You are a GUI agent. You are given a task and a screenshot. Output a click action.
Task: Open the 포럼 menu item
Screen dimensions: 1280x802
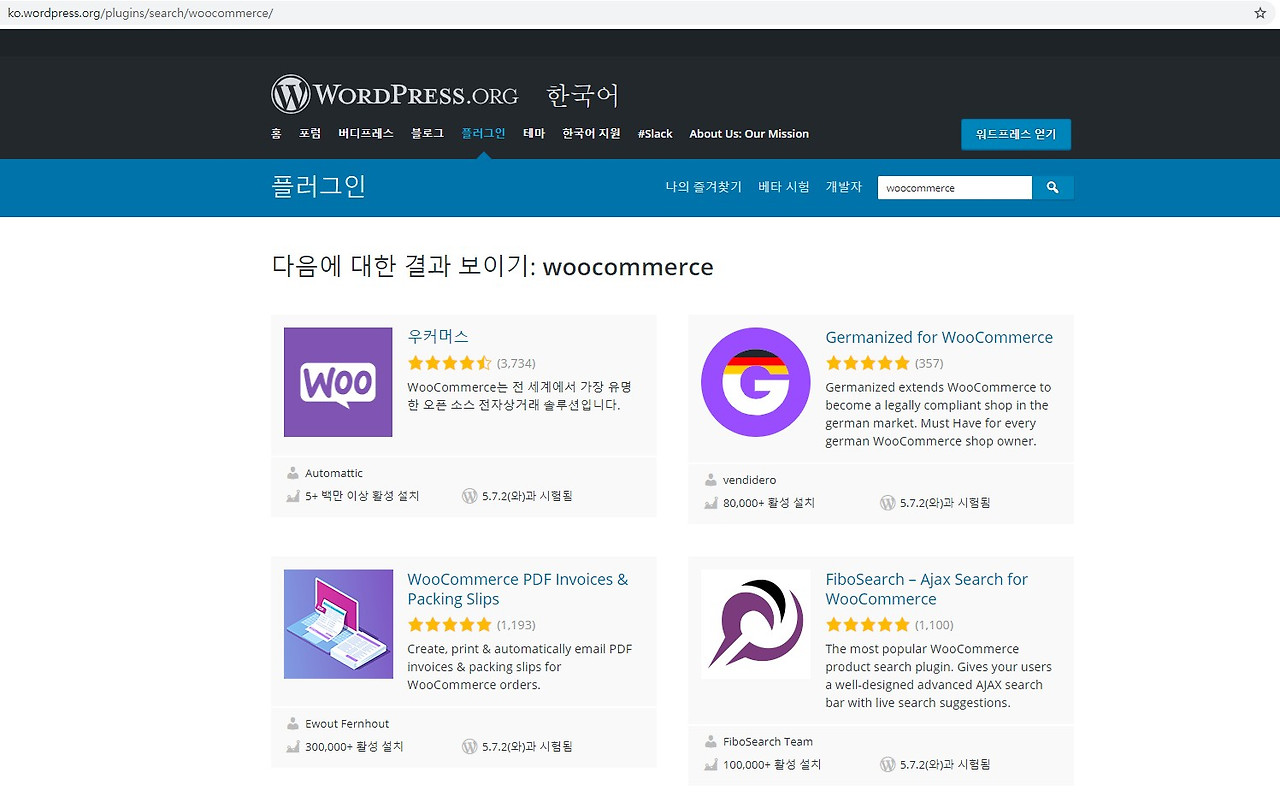click(x=310, y=133)
